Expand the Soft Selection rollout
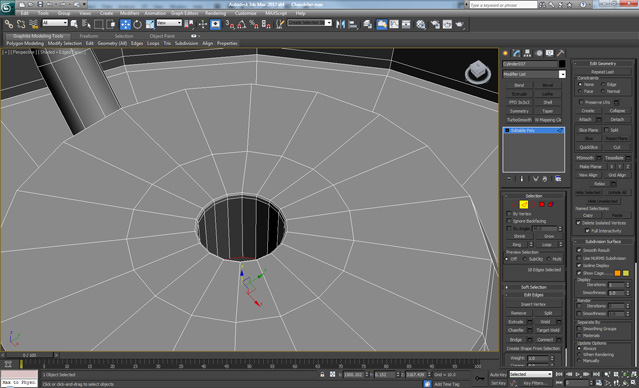 pyautogui.click(x=533, y=287)
